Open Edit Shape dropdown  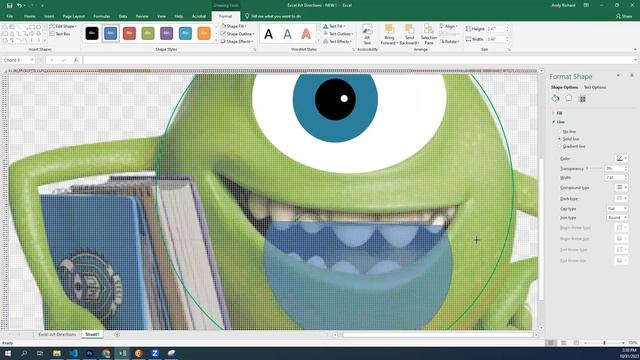coord(63,26)
